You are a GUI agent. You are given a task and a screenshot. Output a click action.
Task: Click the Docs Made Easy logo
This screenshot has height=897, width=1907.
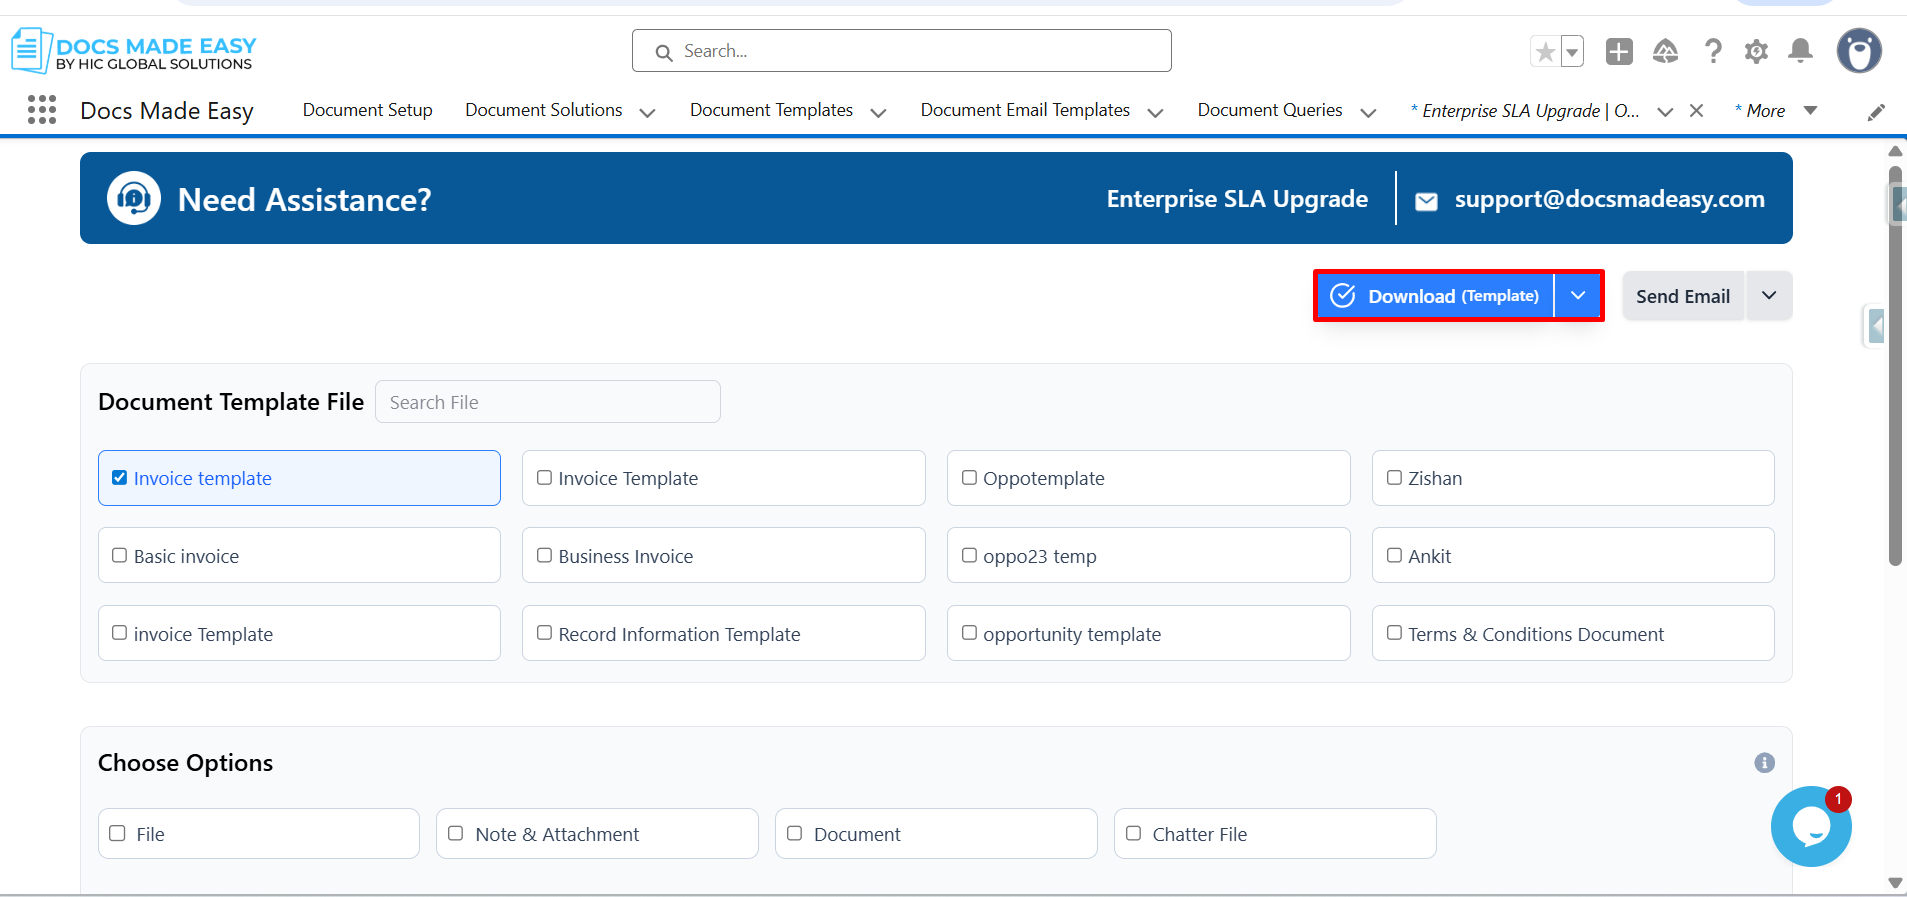(133, 51)
